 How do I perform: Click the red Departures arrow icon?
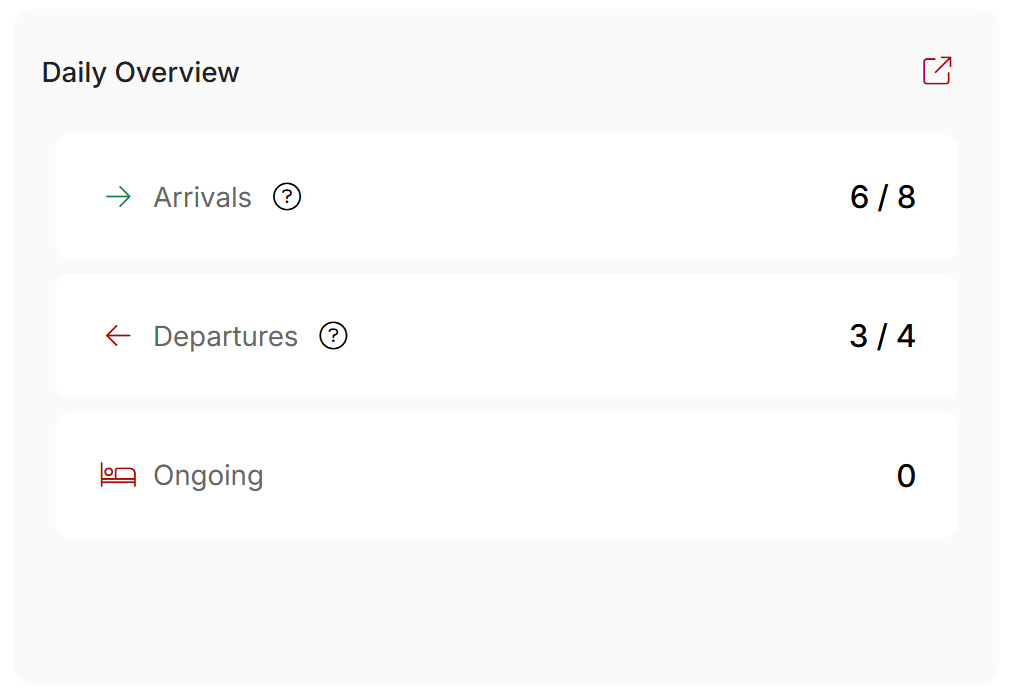click(x=118, y=335)
